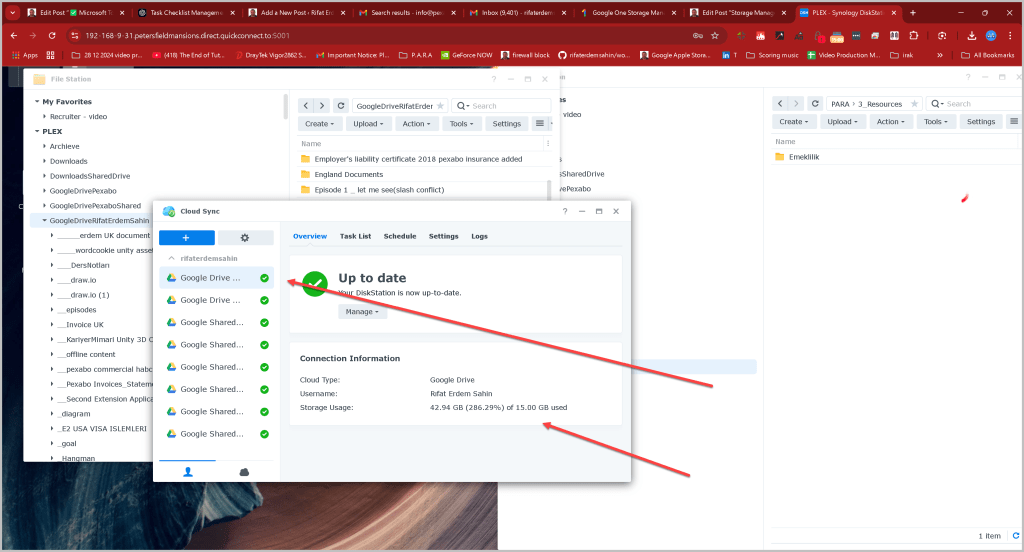Open the Settings tab in Cloud Sync
The image size is (1024, 552).
(x=443, y=236)
